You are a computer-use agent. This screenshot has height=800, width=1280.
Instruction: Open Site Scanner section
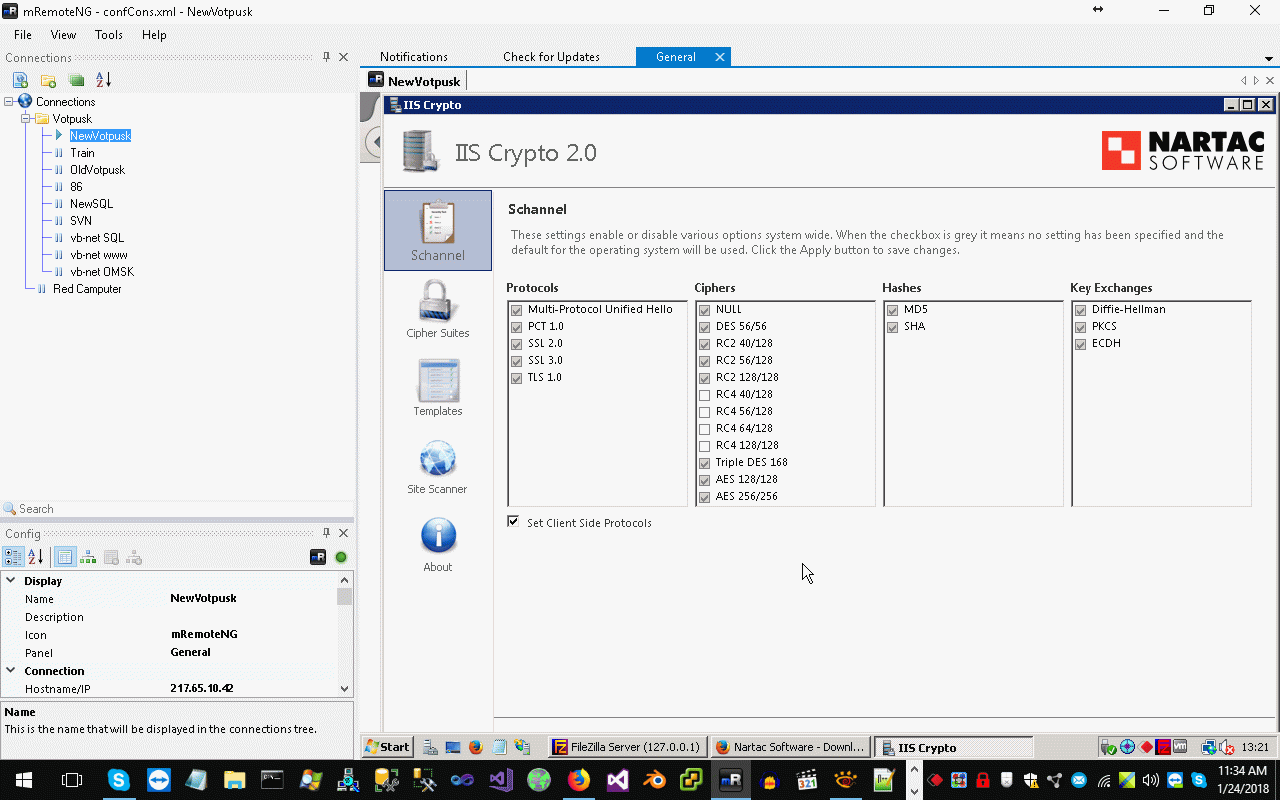(x=438, y=466)
